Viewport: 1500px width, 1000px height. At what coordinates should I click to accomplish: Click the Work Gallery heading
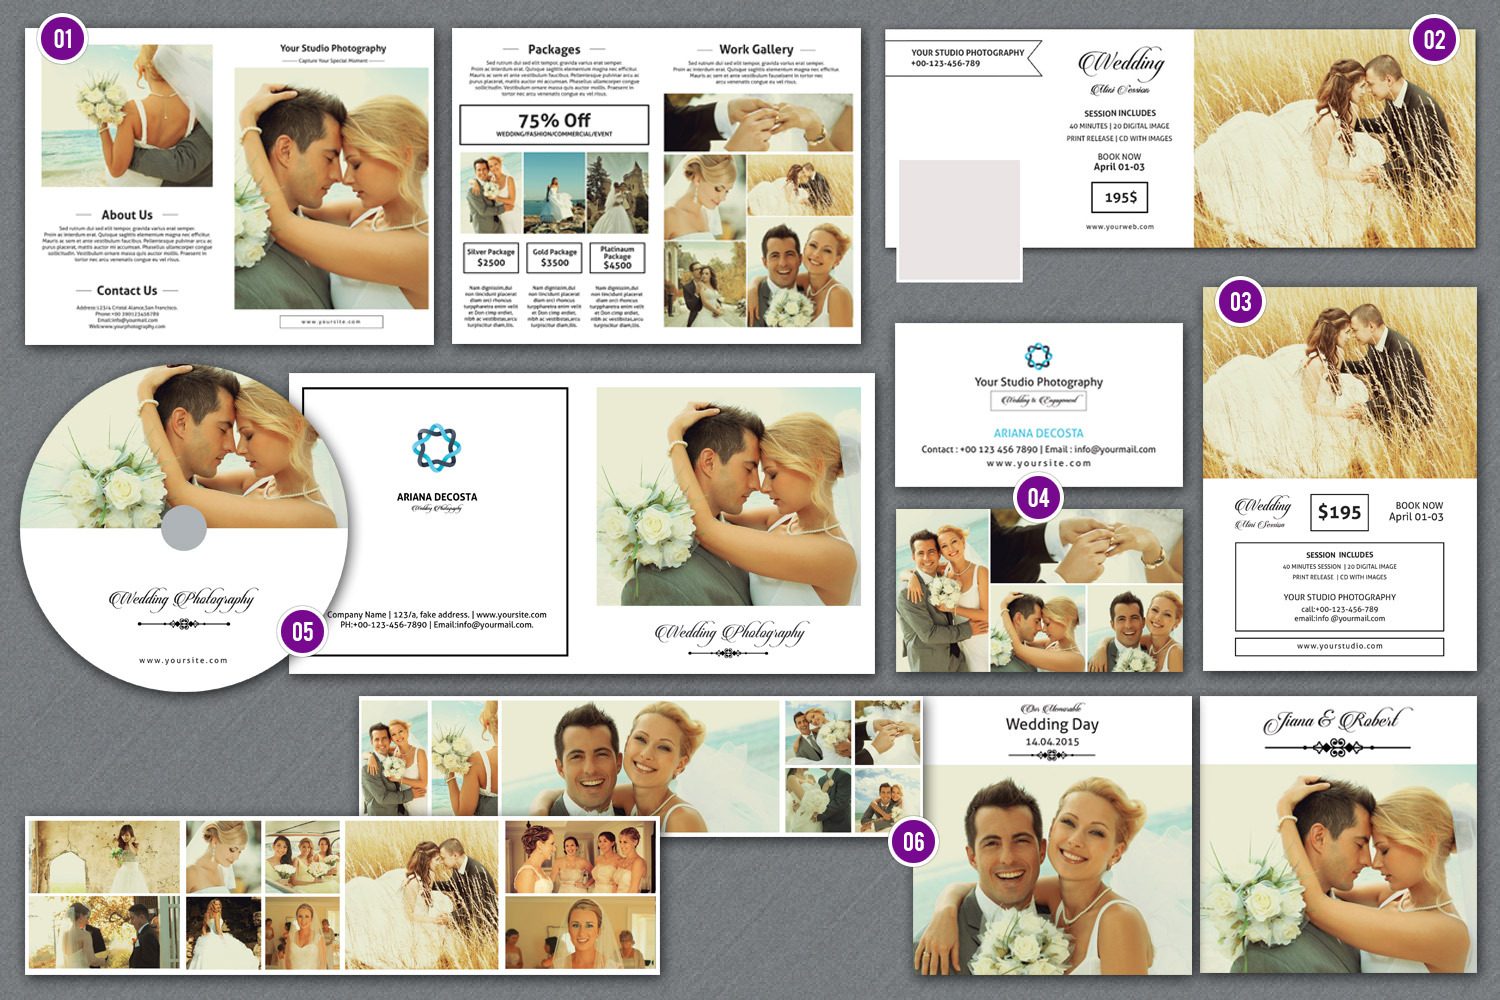tap(756, 49)
